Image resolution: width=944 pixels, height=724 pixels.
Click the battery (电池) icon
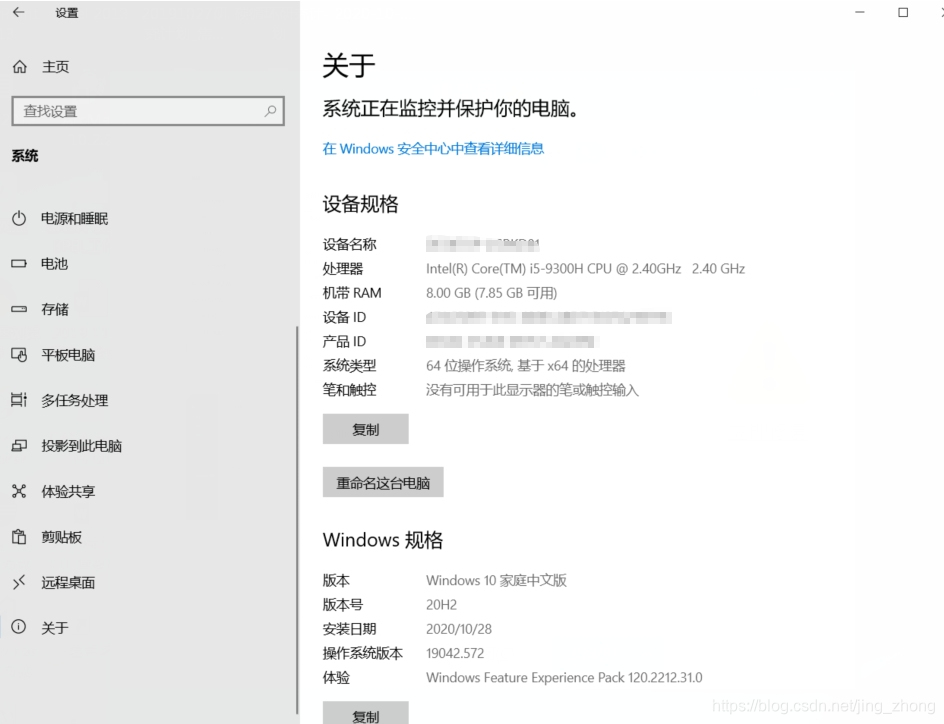point(19,264)
